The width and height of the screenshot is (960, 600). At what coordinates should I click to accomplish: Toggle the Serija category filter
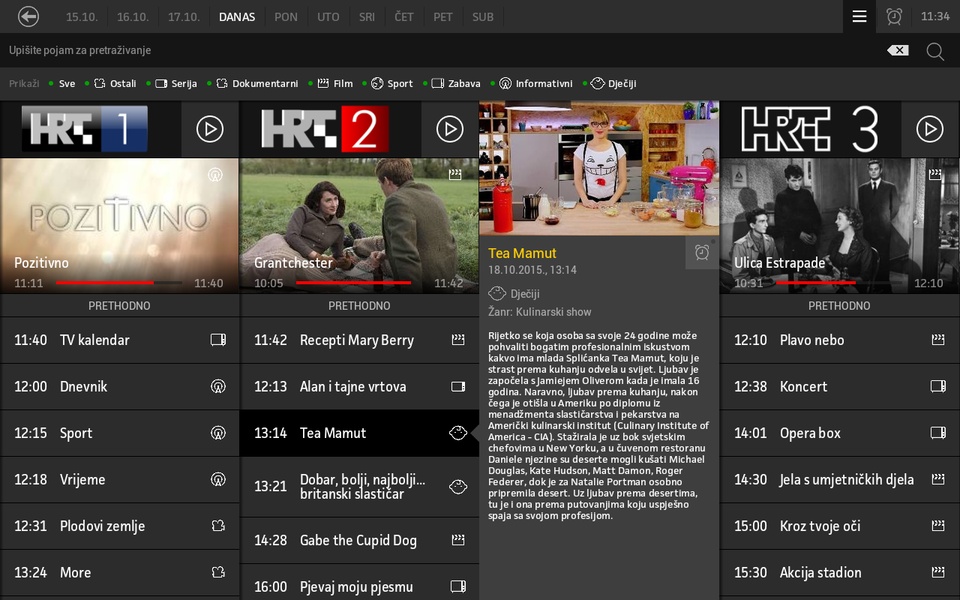tap(171, 83)
